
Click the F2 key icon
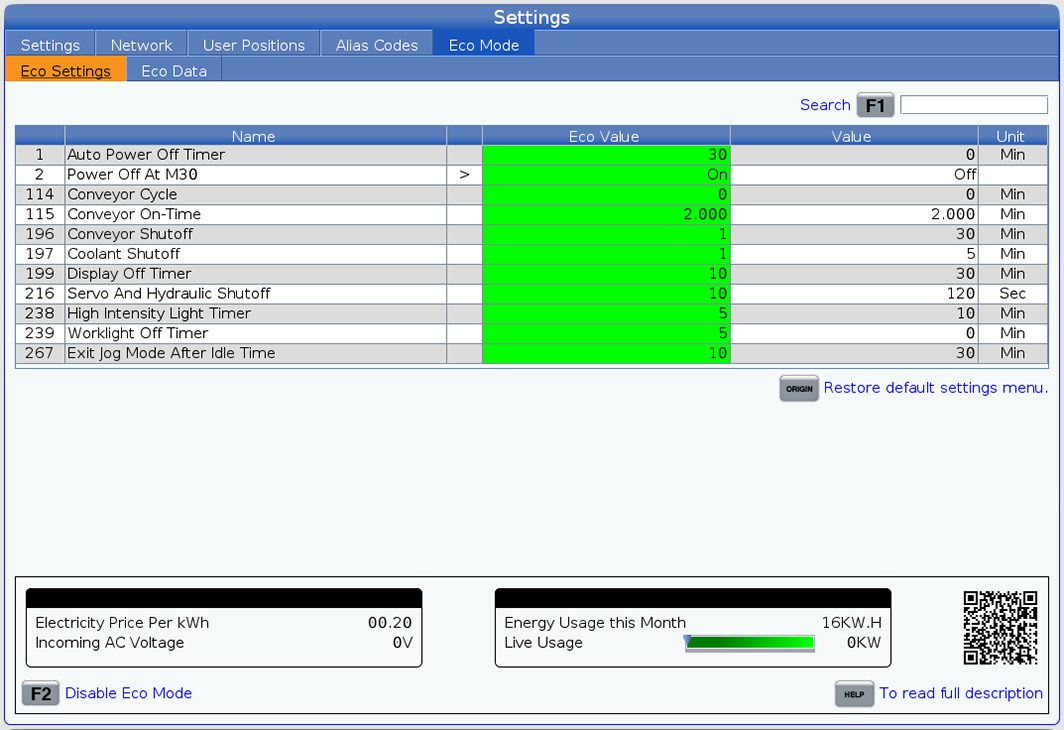[x=41, y=693]
